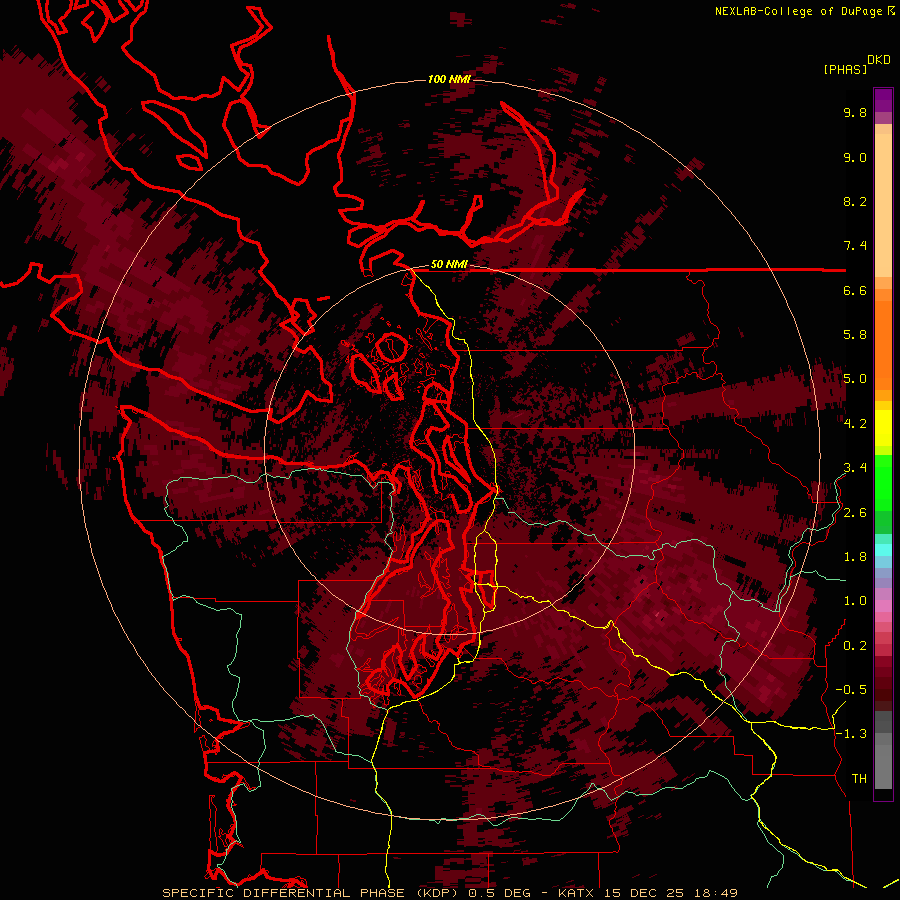This screenshot has height=900, width=900.
Task: Click the 0.2 value on the color scale
Action: click(x=855, y=646)
